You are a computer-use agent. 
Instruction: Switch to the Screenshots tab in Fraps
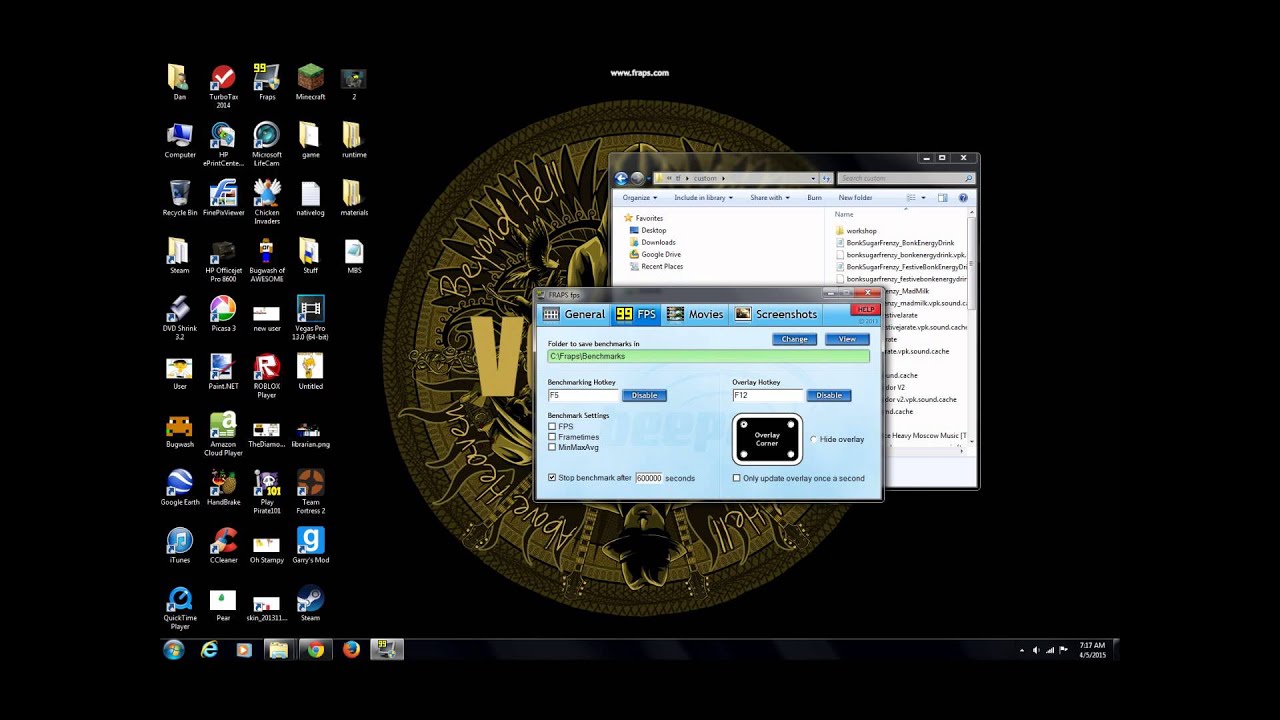coord(777,314)
